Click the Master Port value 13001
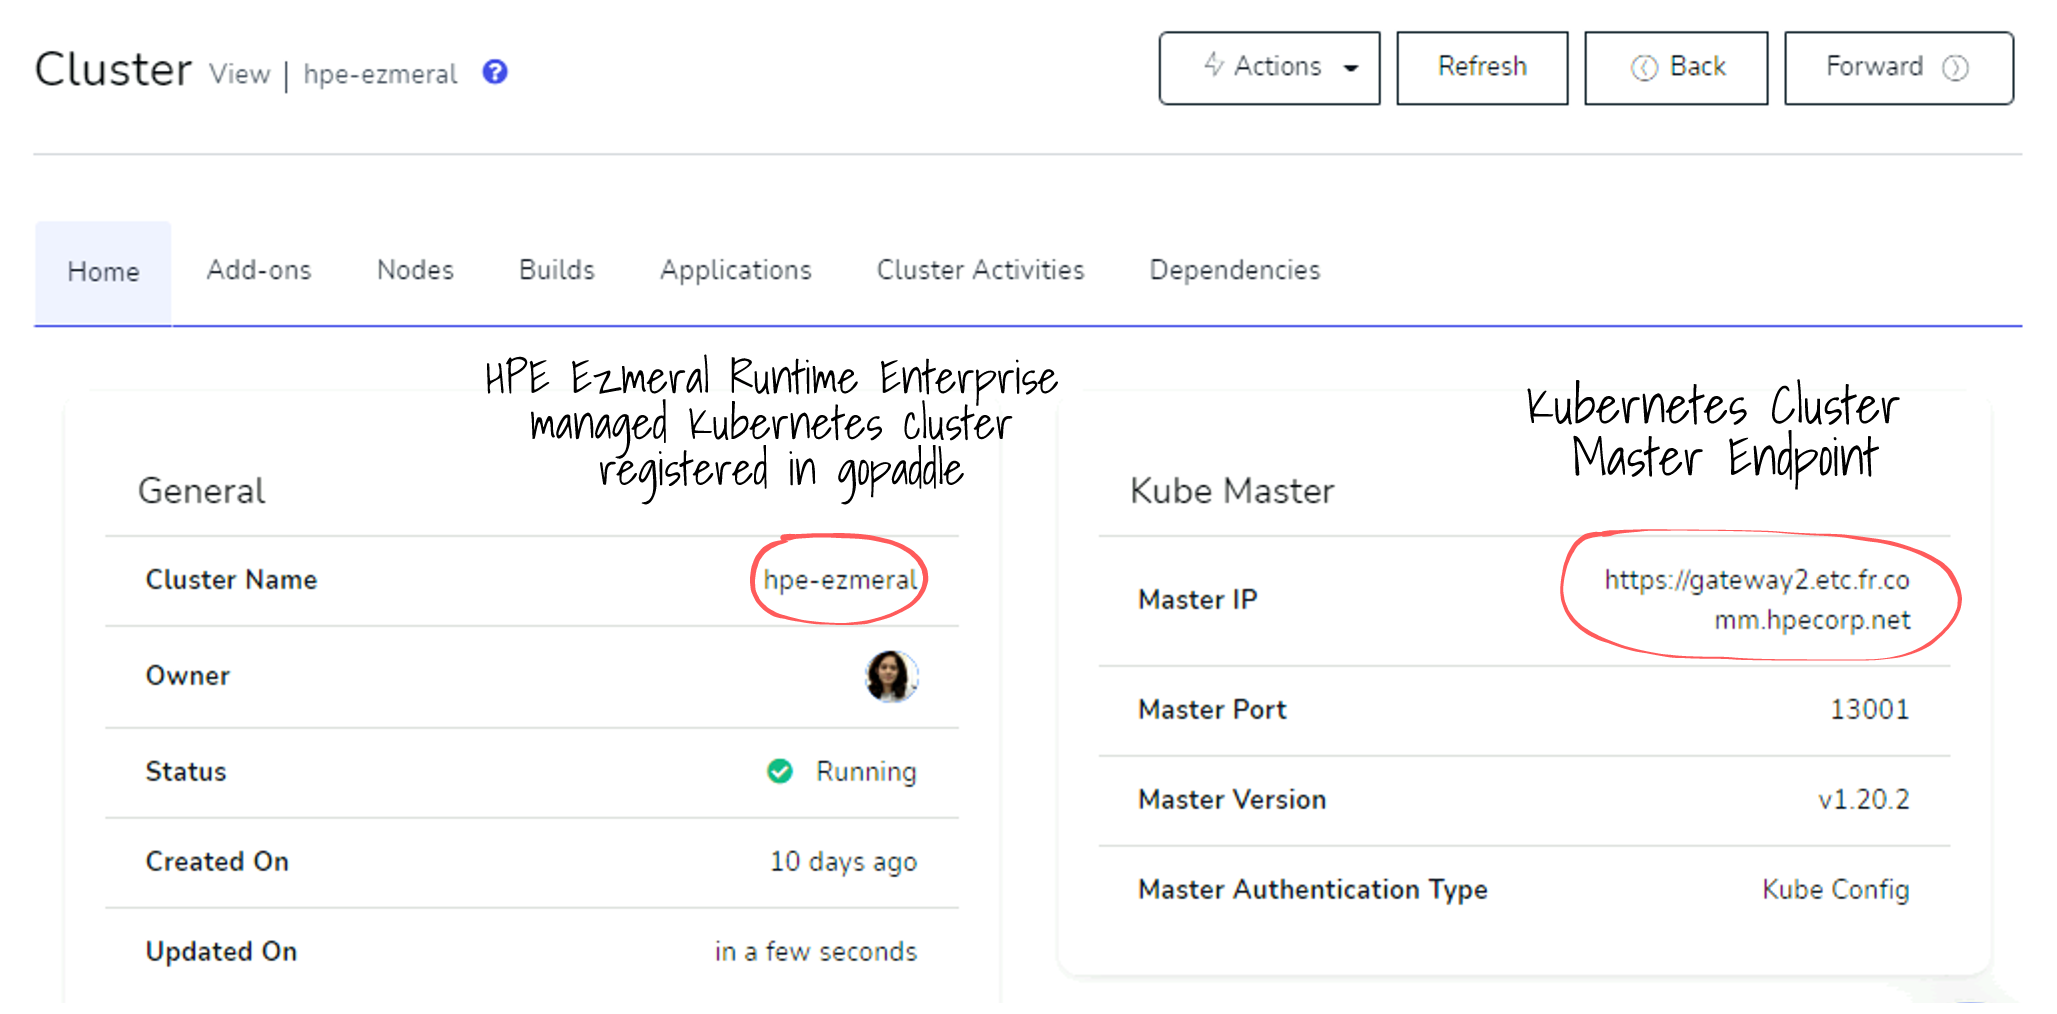2057x1014 pixels. pyautogui.click(x=1869, y=710)
